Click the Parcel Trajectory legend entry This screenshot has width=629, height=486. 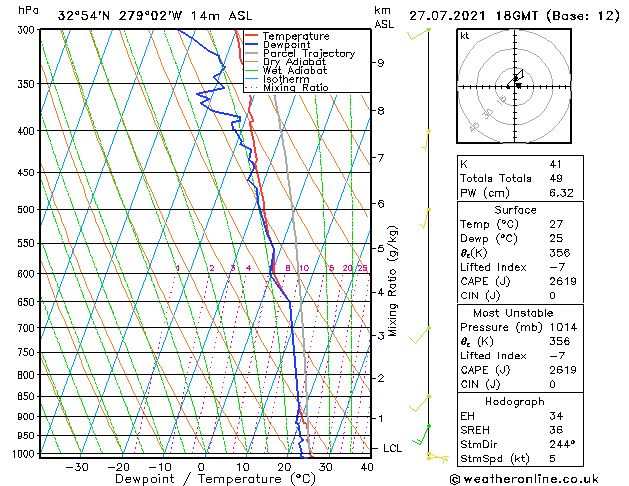point(300,53)
